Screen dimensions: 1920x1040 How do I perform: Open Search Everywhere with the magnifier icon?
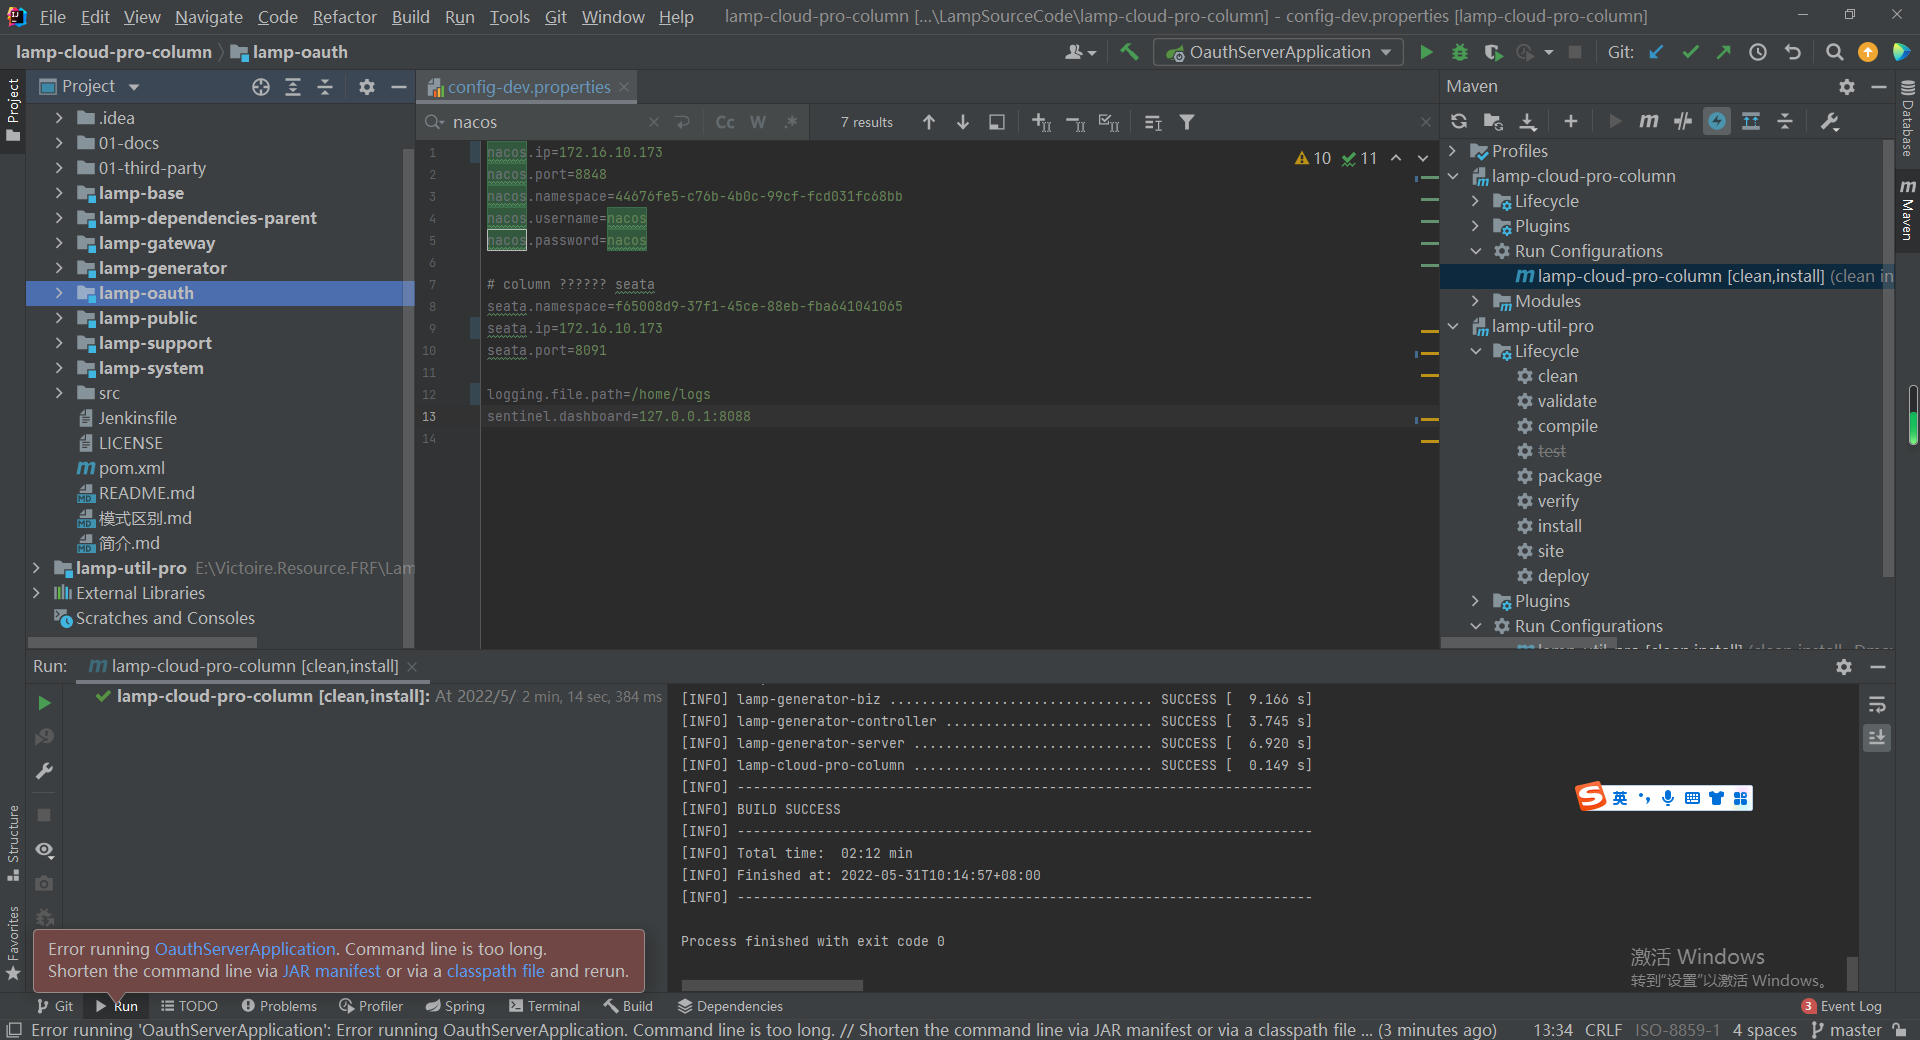tap(1835, 52)
